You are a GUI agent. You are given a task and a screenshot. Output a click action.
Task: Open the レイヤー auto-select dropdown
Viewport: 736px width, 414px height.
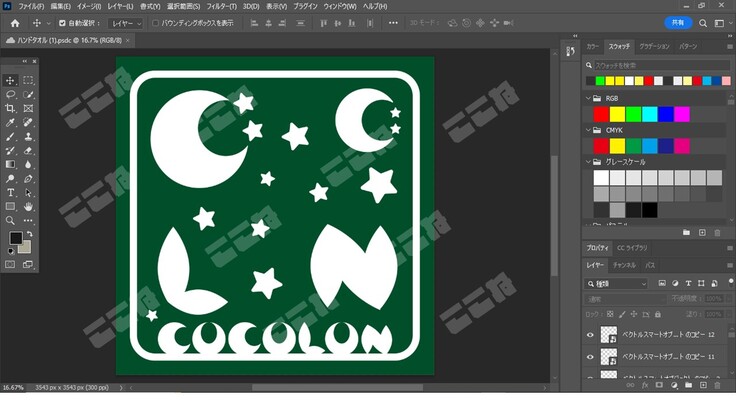pyautogui.click(x=126, y=22)
